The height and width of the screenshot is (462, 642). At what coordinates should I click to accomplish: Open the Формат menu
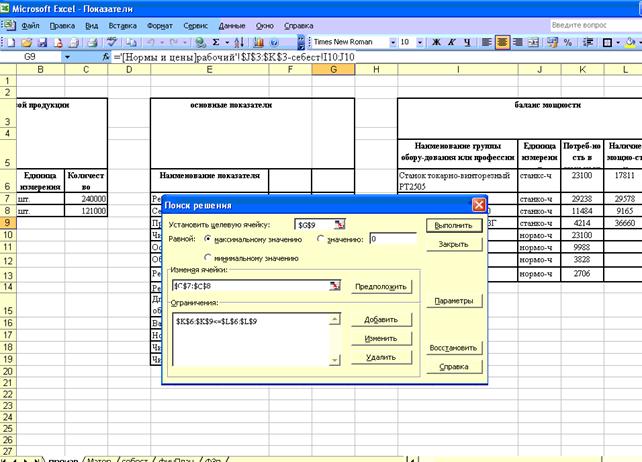160,26
